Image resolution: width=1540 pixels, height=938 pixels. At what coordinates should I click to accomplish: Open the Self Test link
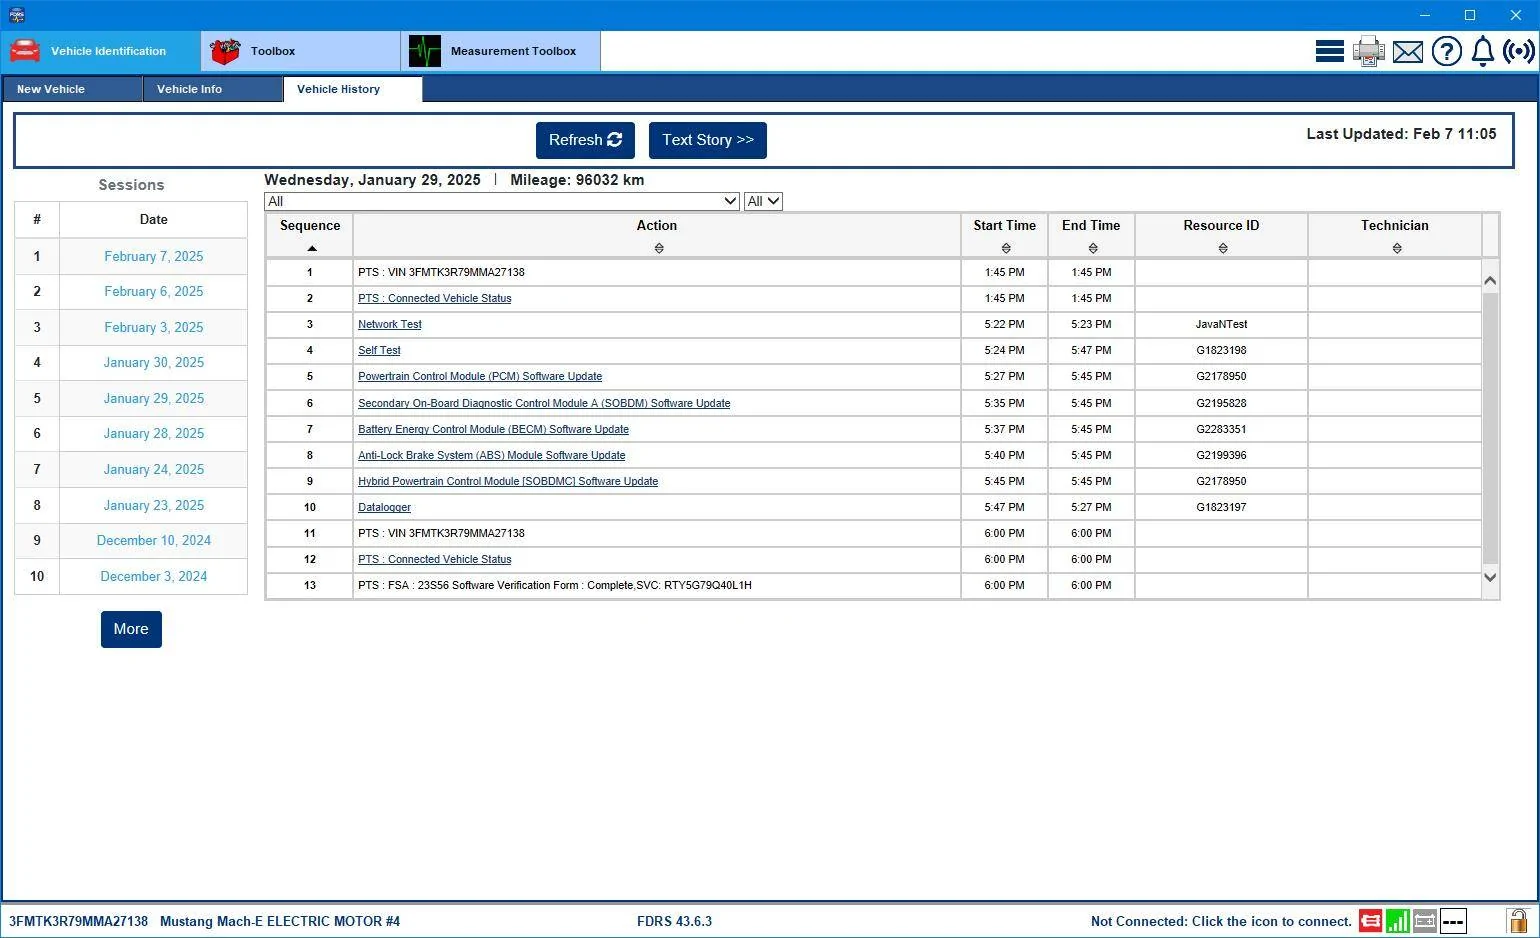click(x=379, y=350)
